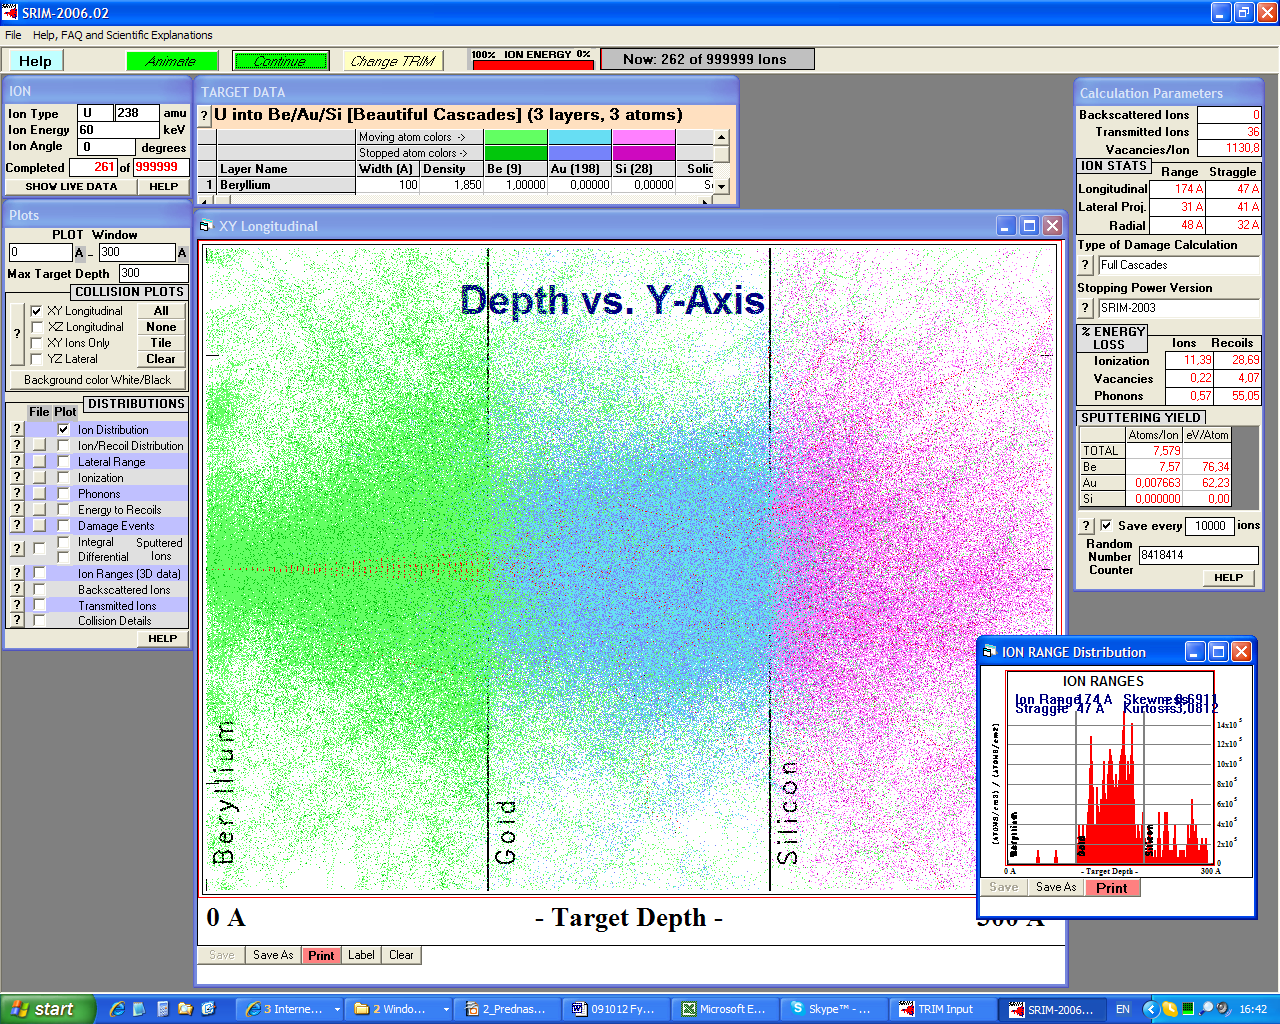The width and height of the screenshot is (1280, 1024).
Task: Click target layer table scroll-down arrow
Action: coord(722,186)
